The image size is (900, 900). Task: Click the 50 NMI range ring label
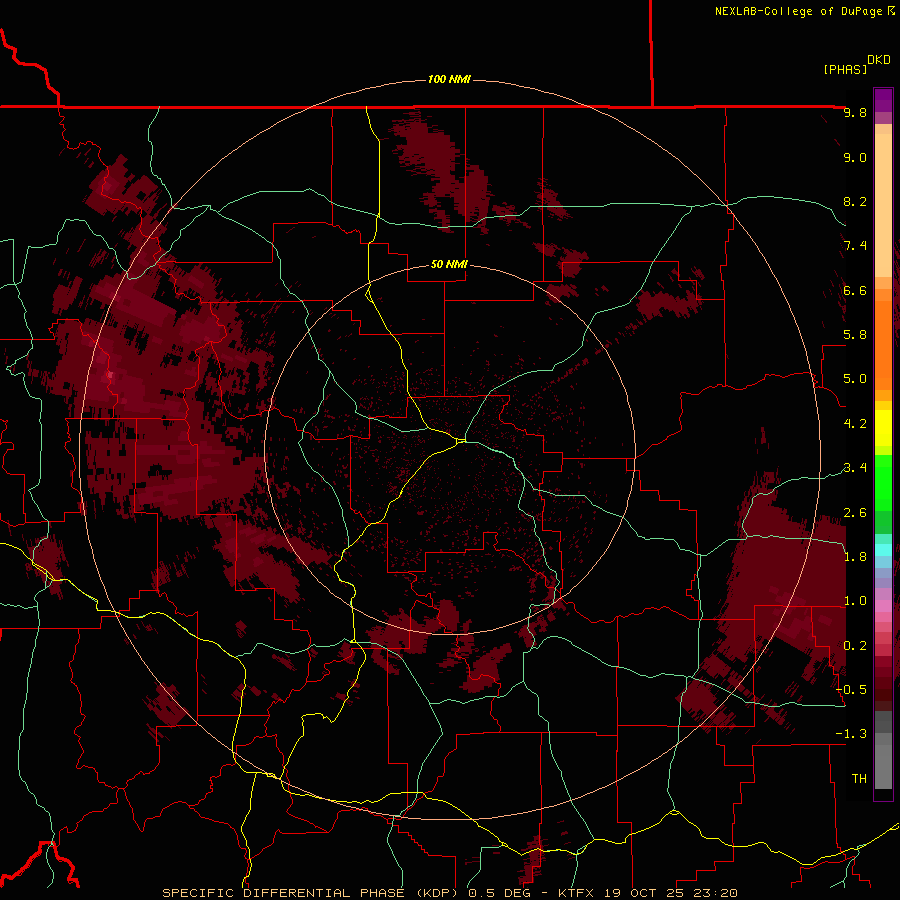coord(449,265)
